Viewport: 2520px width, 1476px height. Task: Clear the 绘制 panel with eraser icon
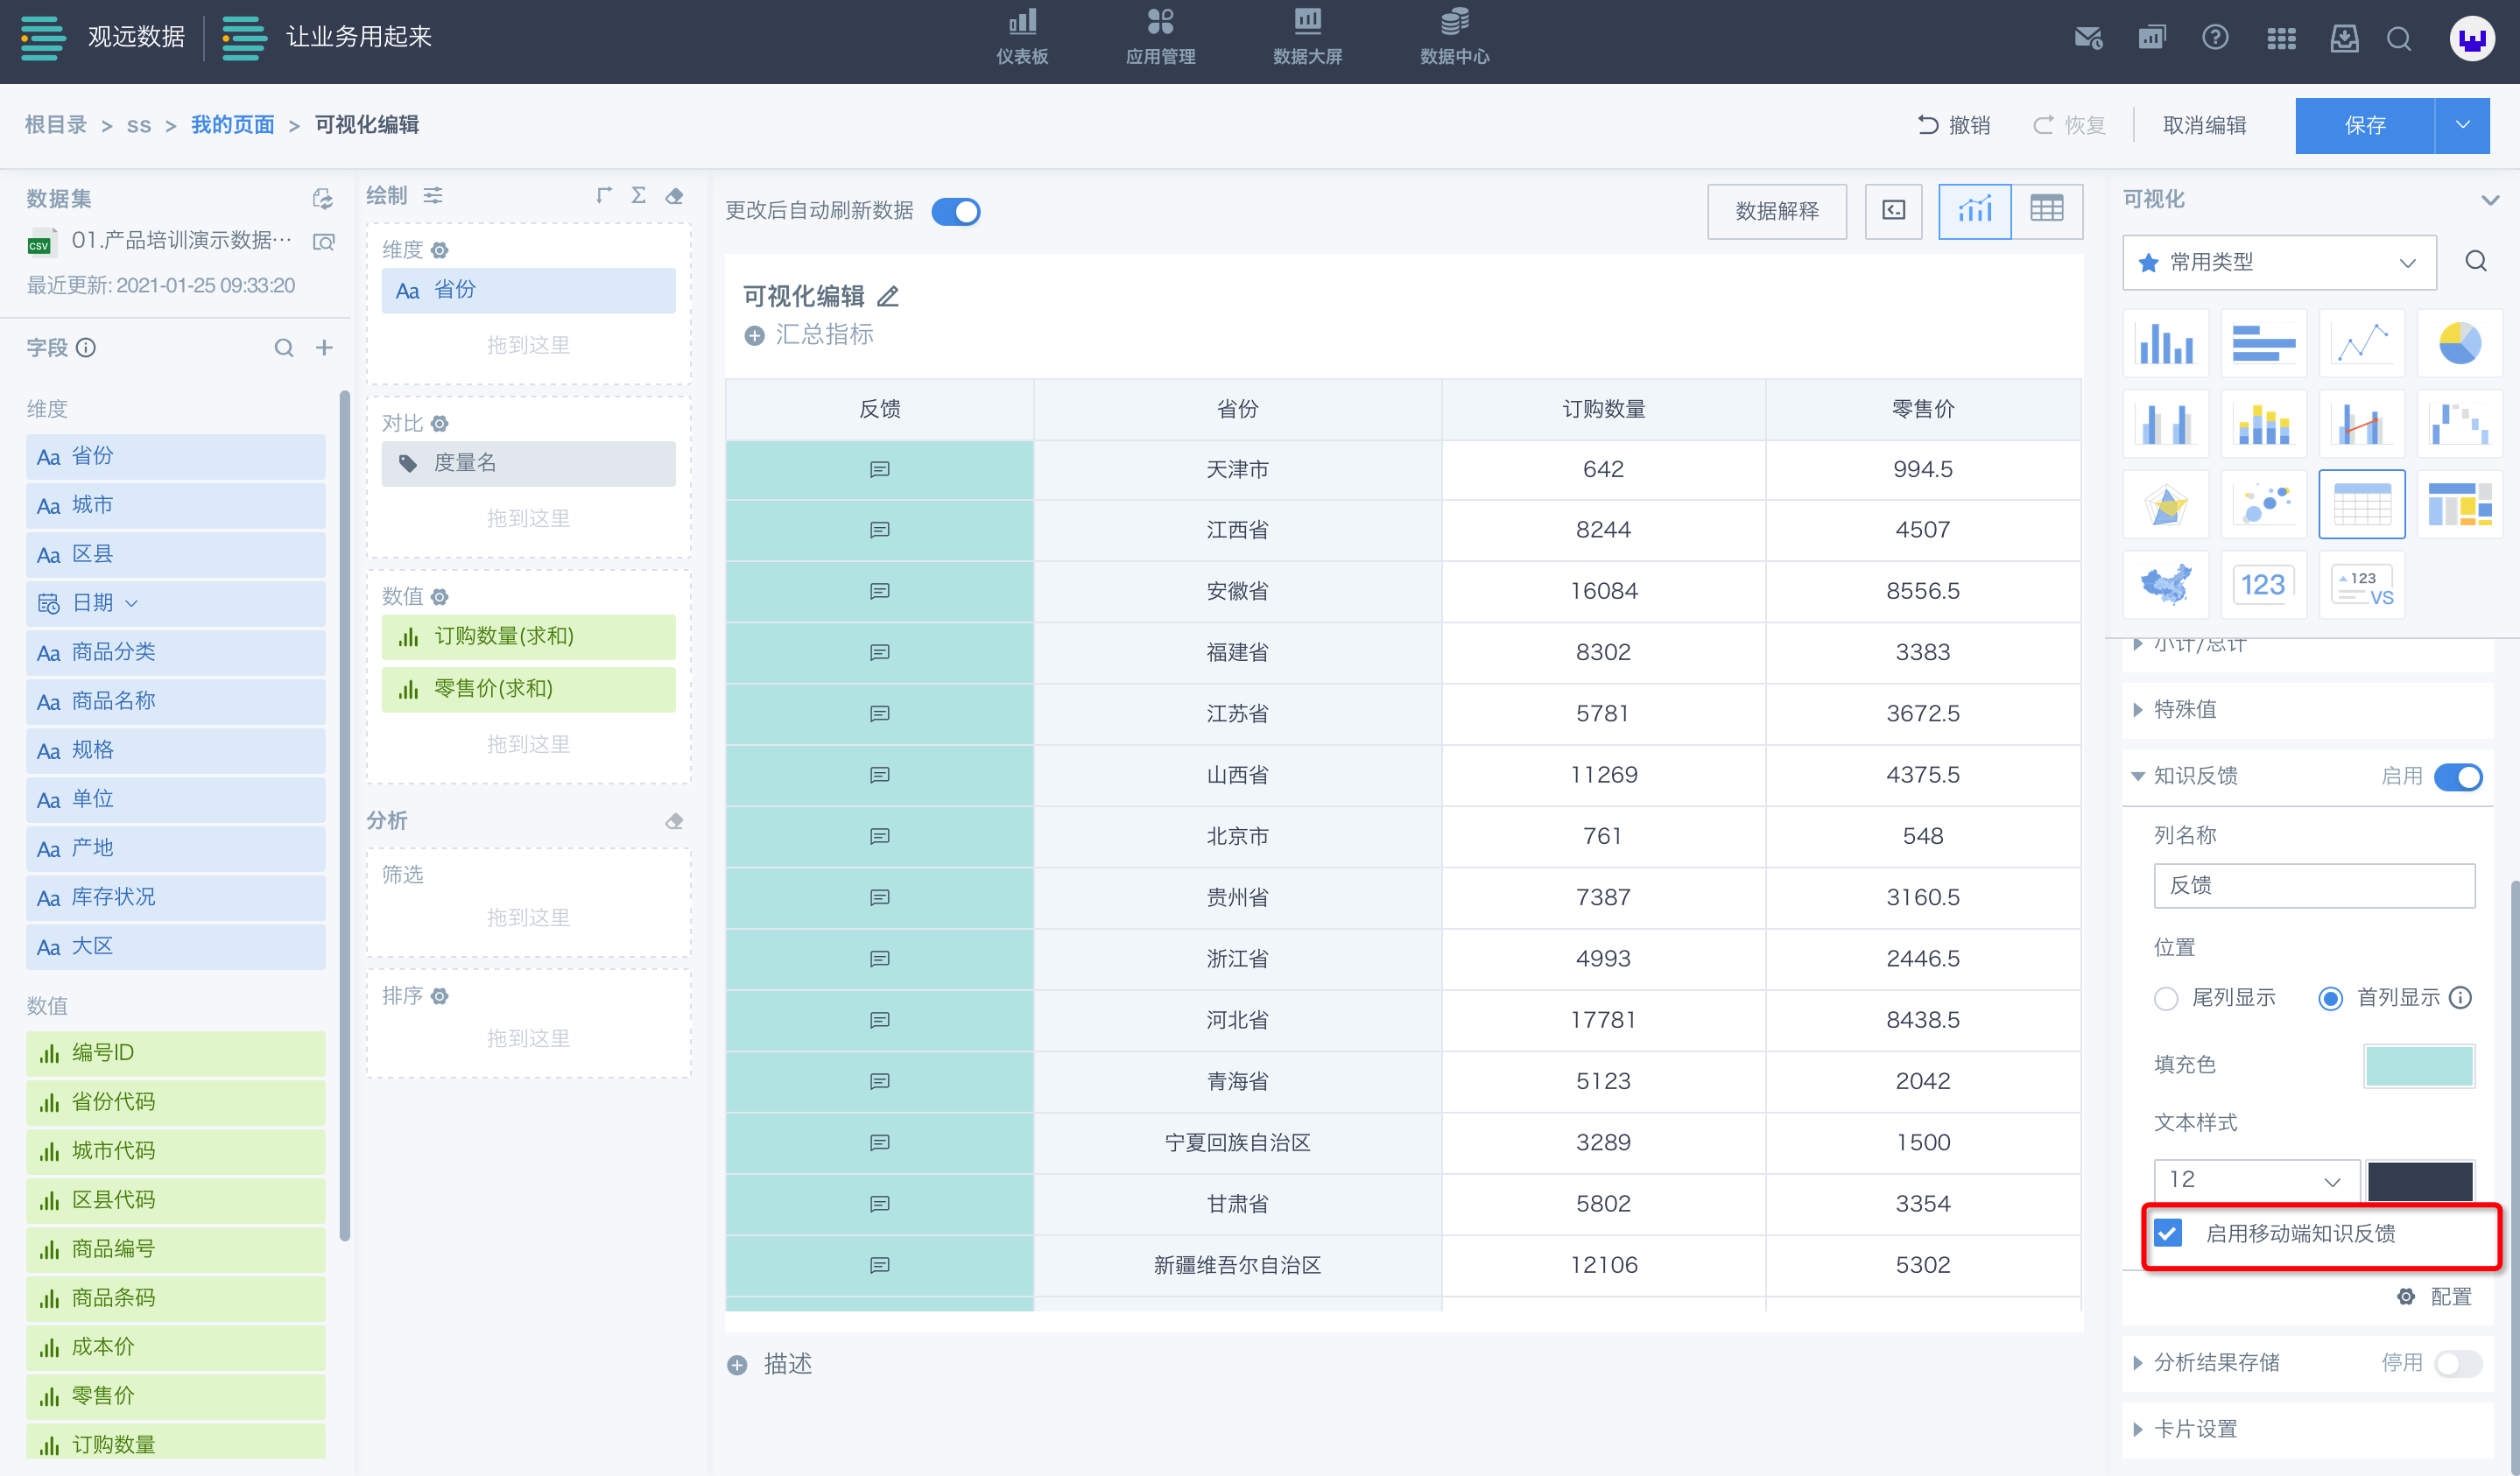click(x=674, y=195)
